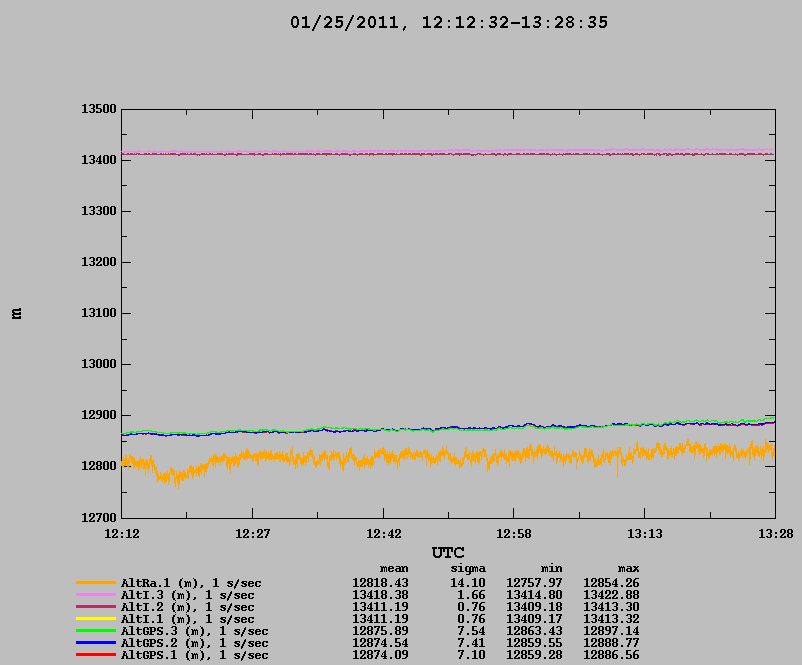Click the x-axis time label 12:42

pyautogui.click(x=383, y=534)
